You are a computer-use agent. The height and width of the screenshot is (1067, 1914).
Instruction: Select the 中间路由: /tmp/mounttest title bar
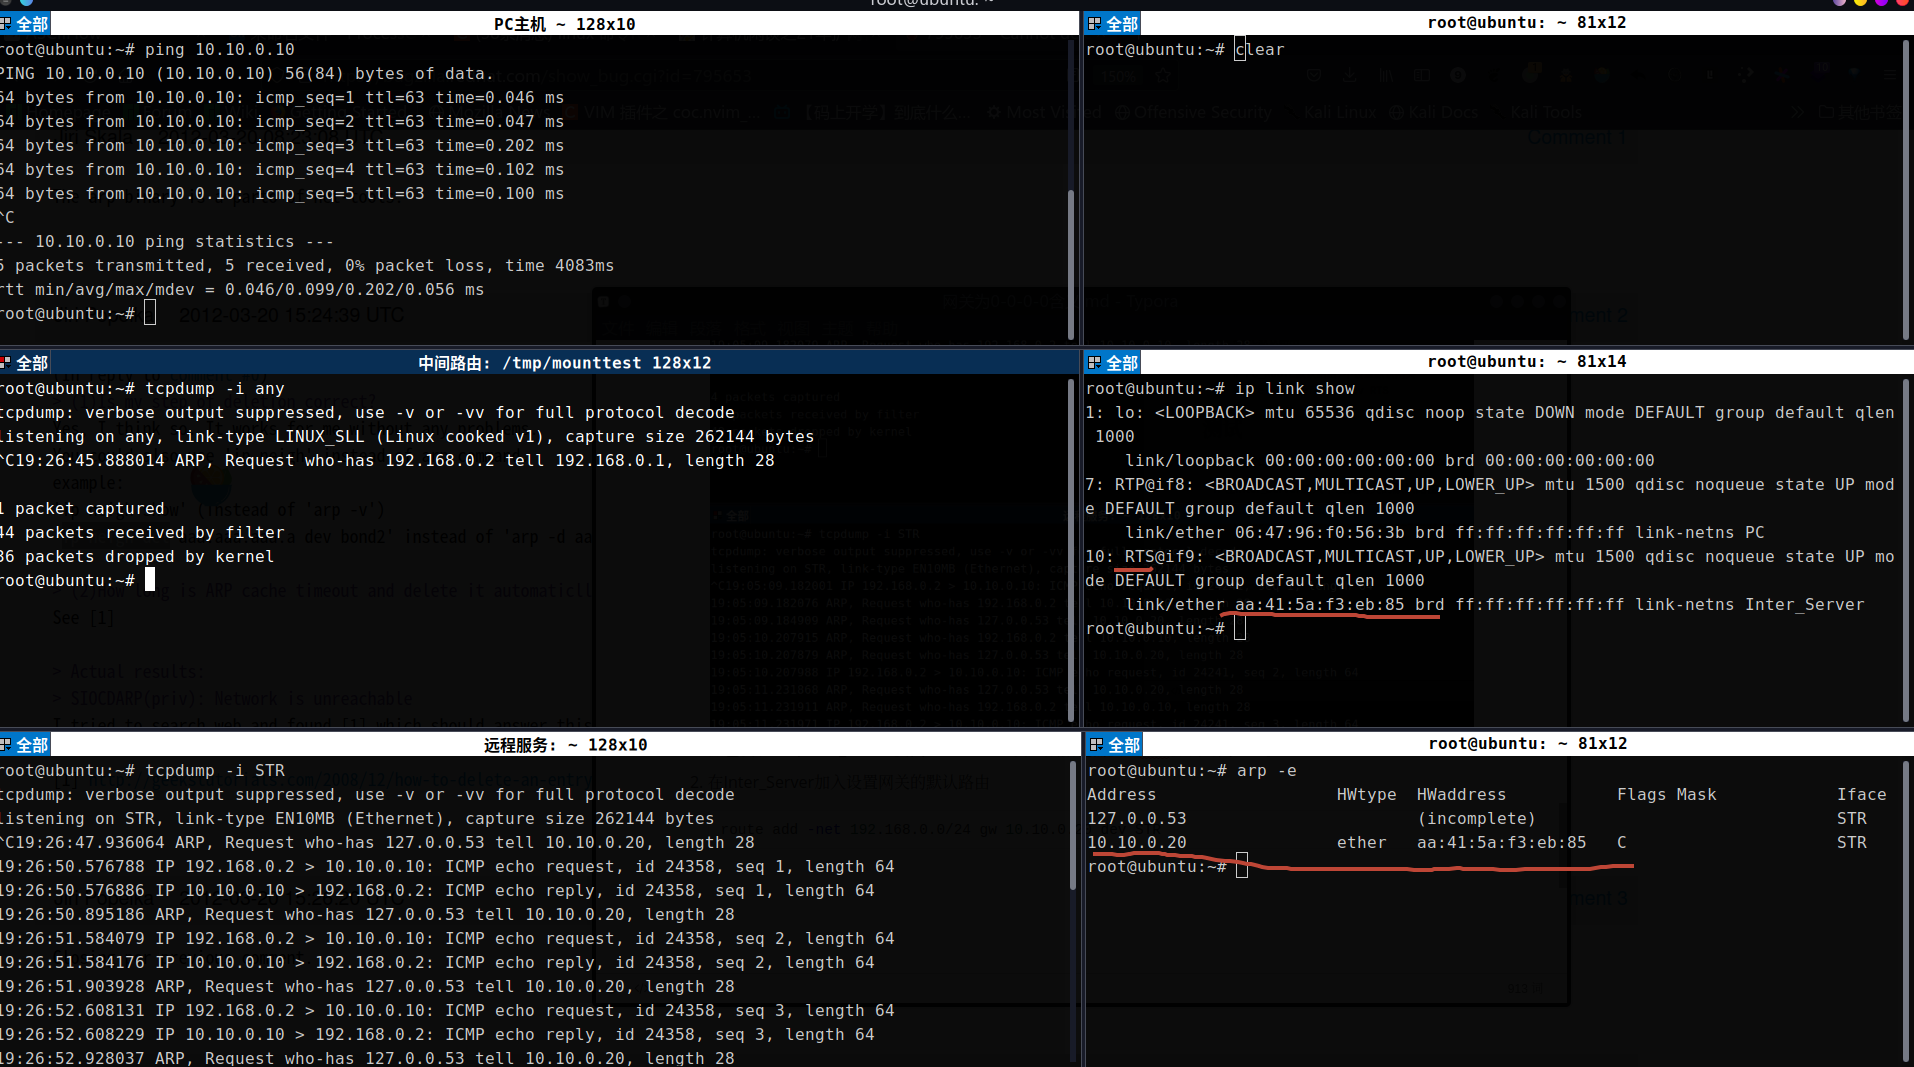564,363
